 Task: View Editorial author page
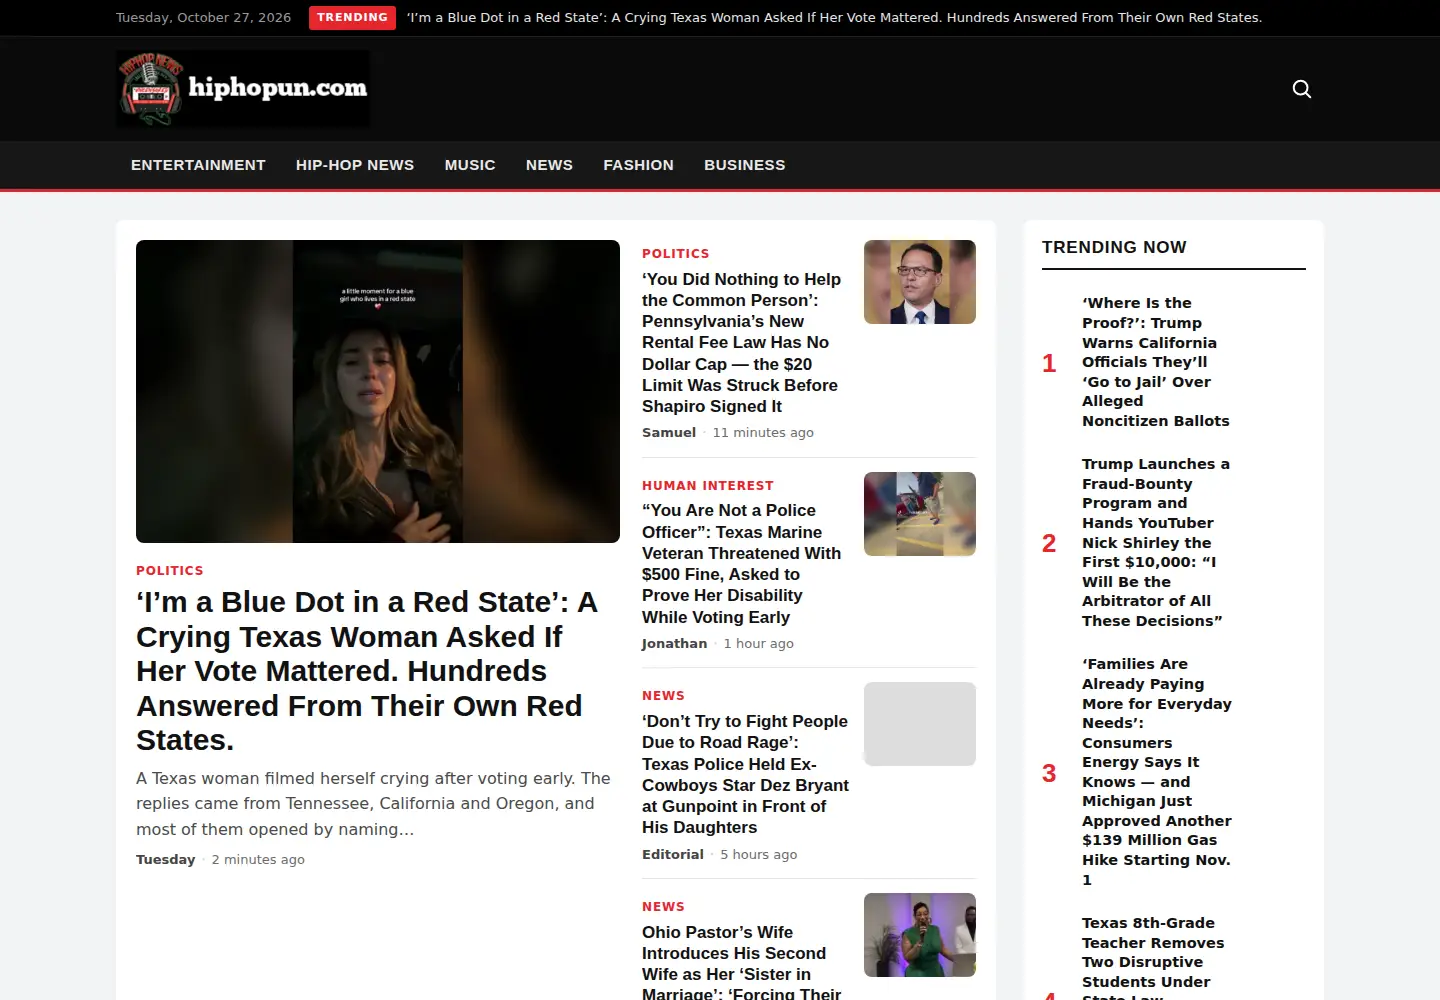click(x=673, y=855)
